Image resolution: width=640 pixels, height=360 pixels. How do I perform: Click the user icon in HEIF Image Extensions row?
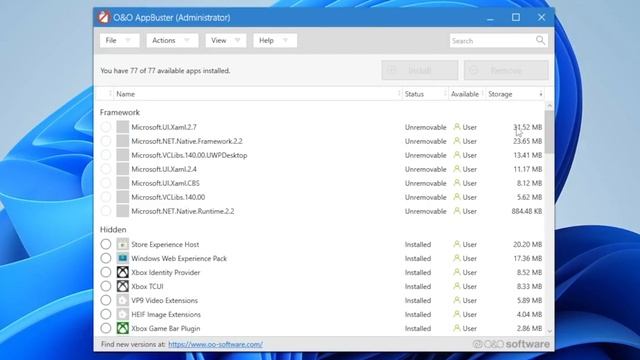[457, 314]
